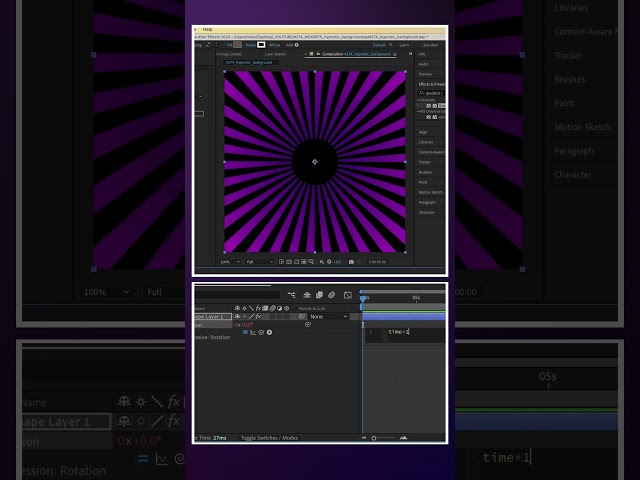Select the Composition hypnotic_background tab

click(x=356, y=54)
